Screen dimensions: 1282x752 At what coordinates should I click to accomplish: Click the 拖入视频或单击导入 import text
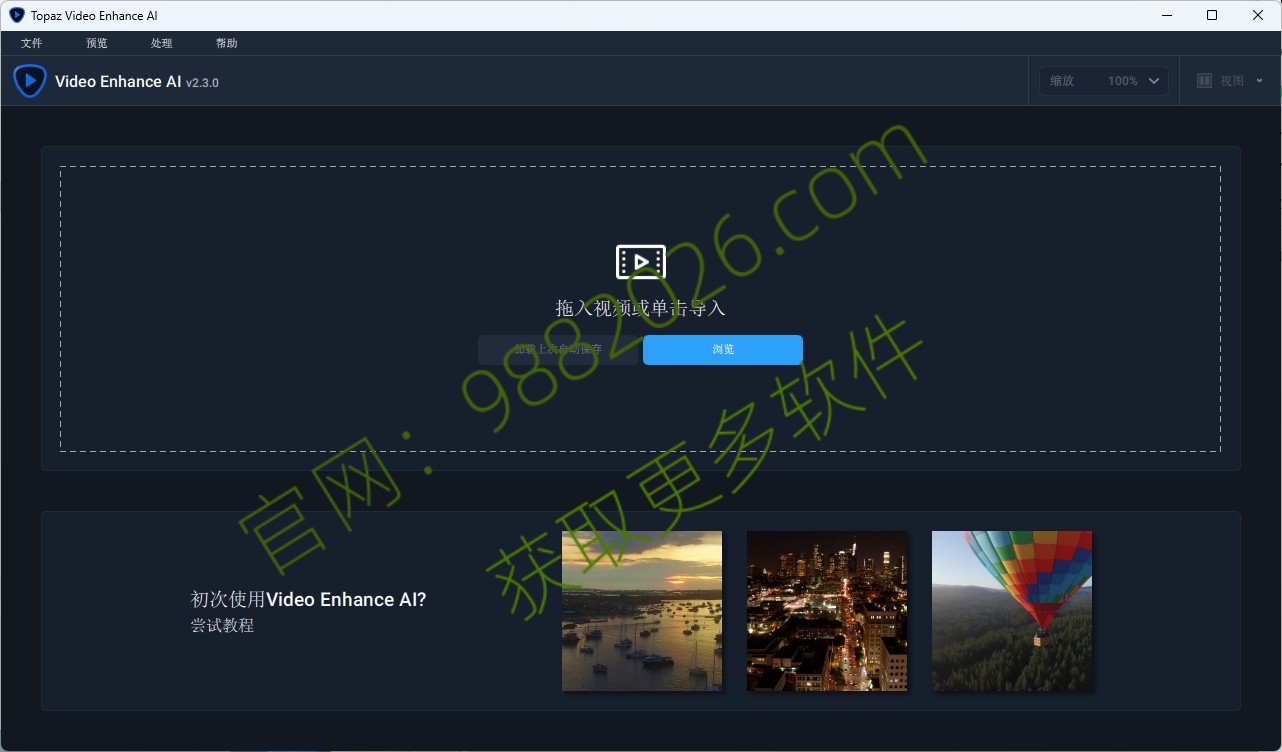tap(641, 308)
